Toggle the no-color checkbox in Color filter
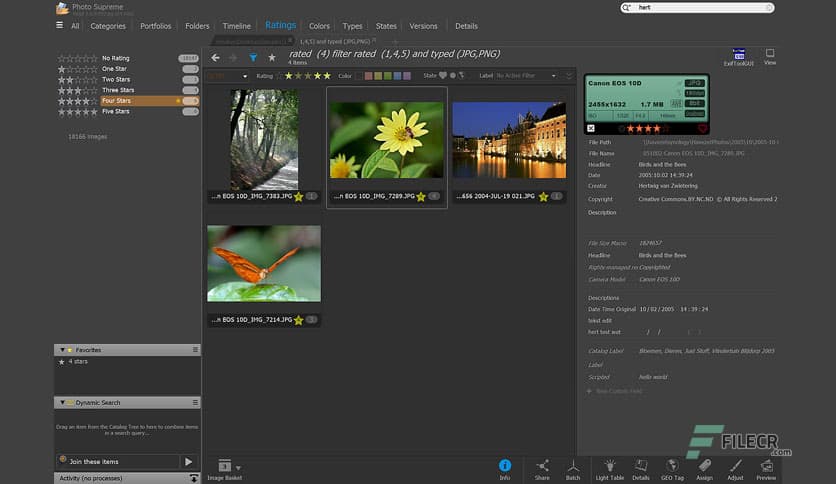 pyautogui.click(x=359, y=76)
